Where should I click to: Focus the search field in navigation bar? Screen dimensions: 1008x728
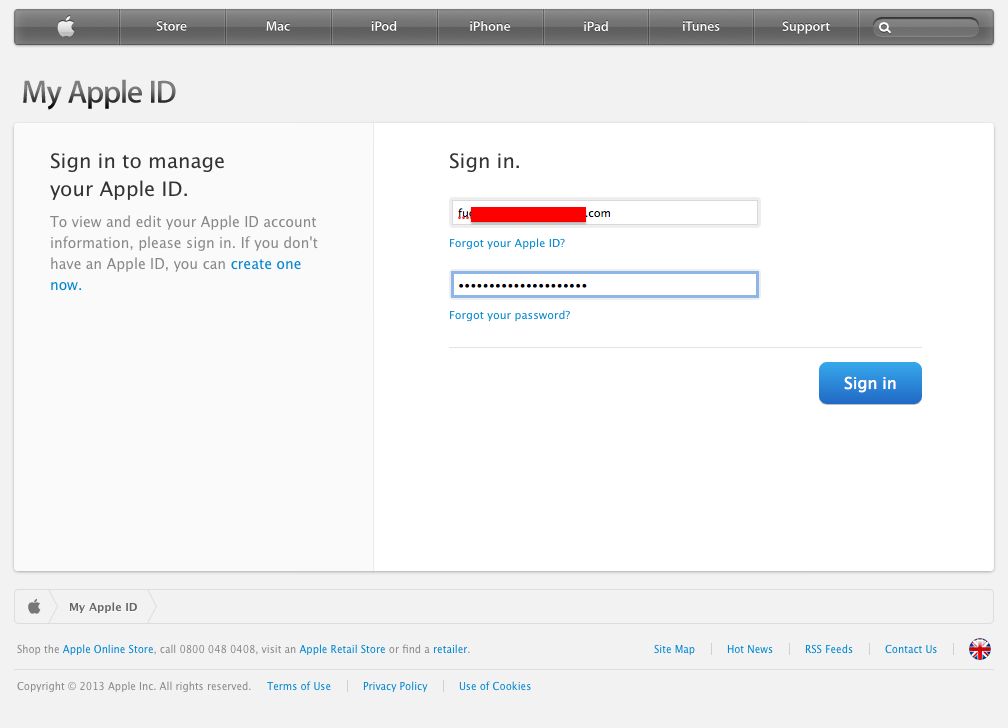pyautogui.click(x=926, y=28)
